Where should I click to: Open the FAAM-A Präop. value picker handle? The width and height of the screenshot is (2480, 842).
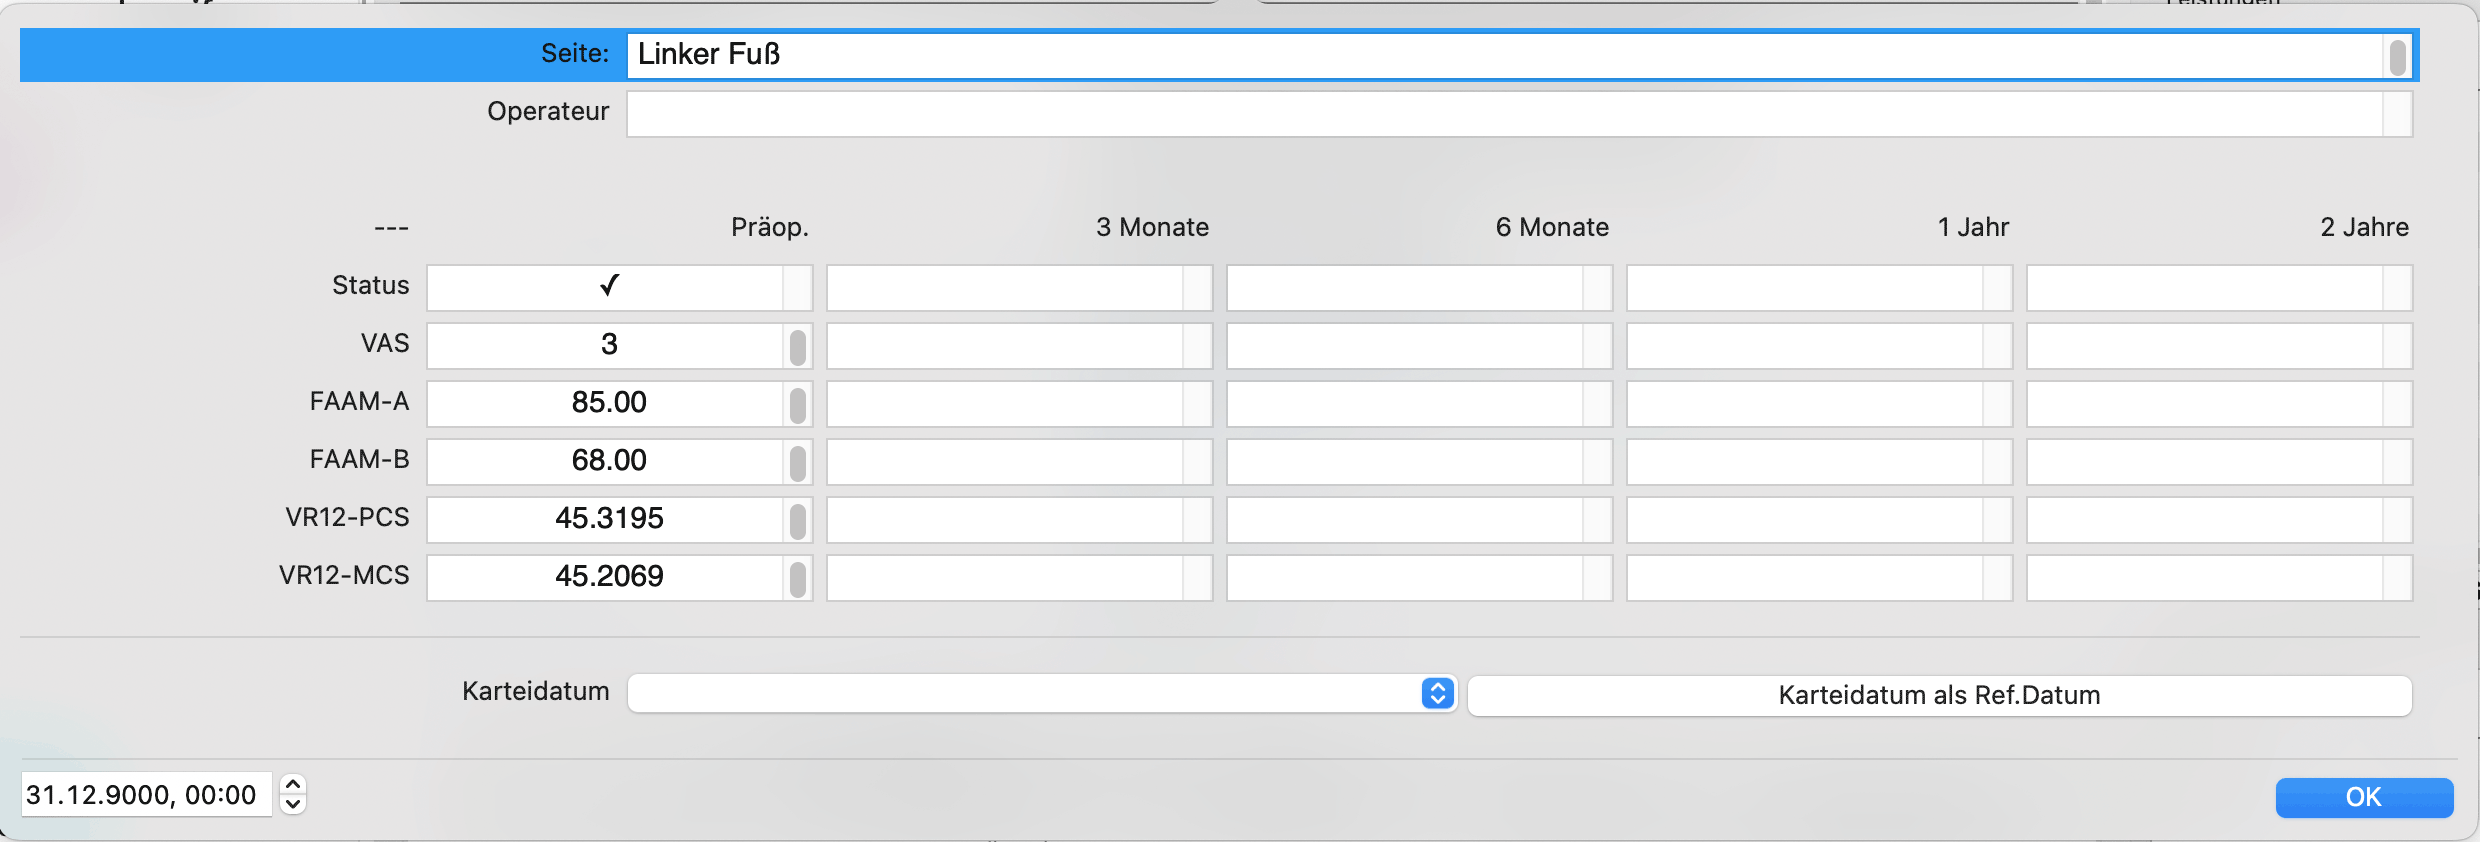coord(797,405)
